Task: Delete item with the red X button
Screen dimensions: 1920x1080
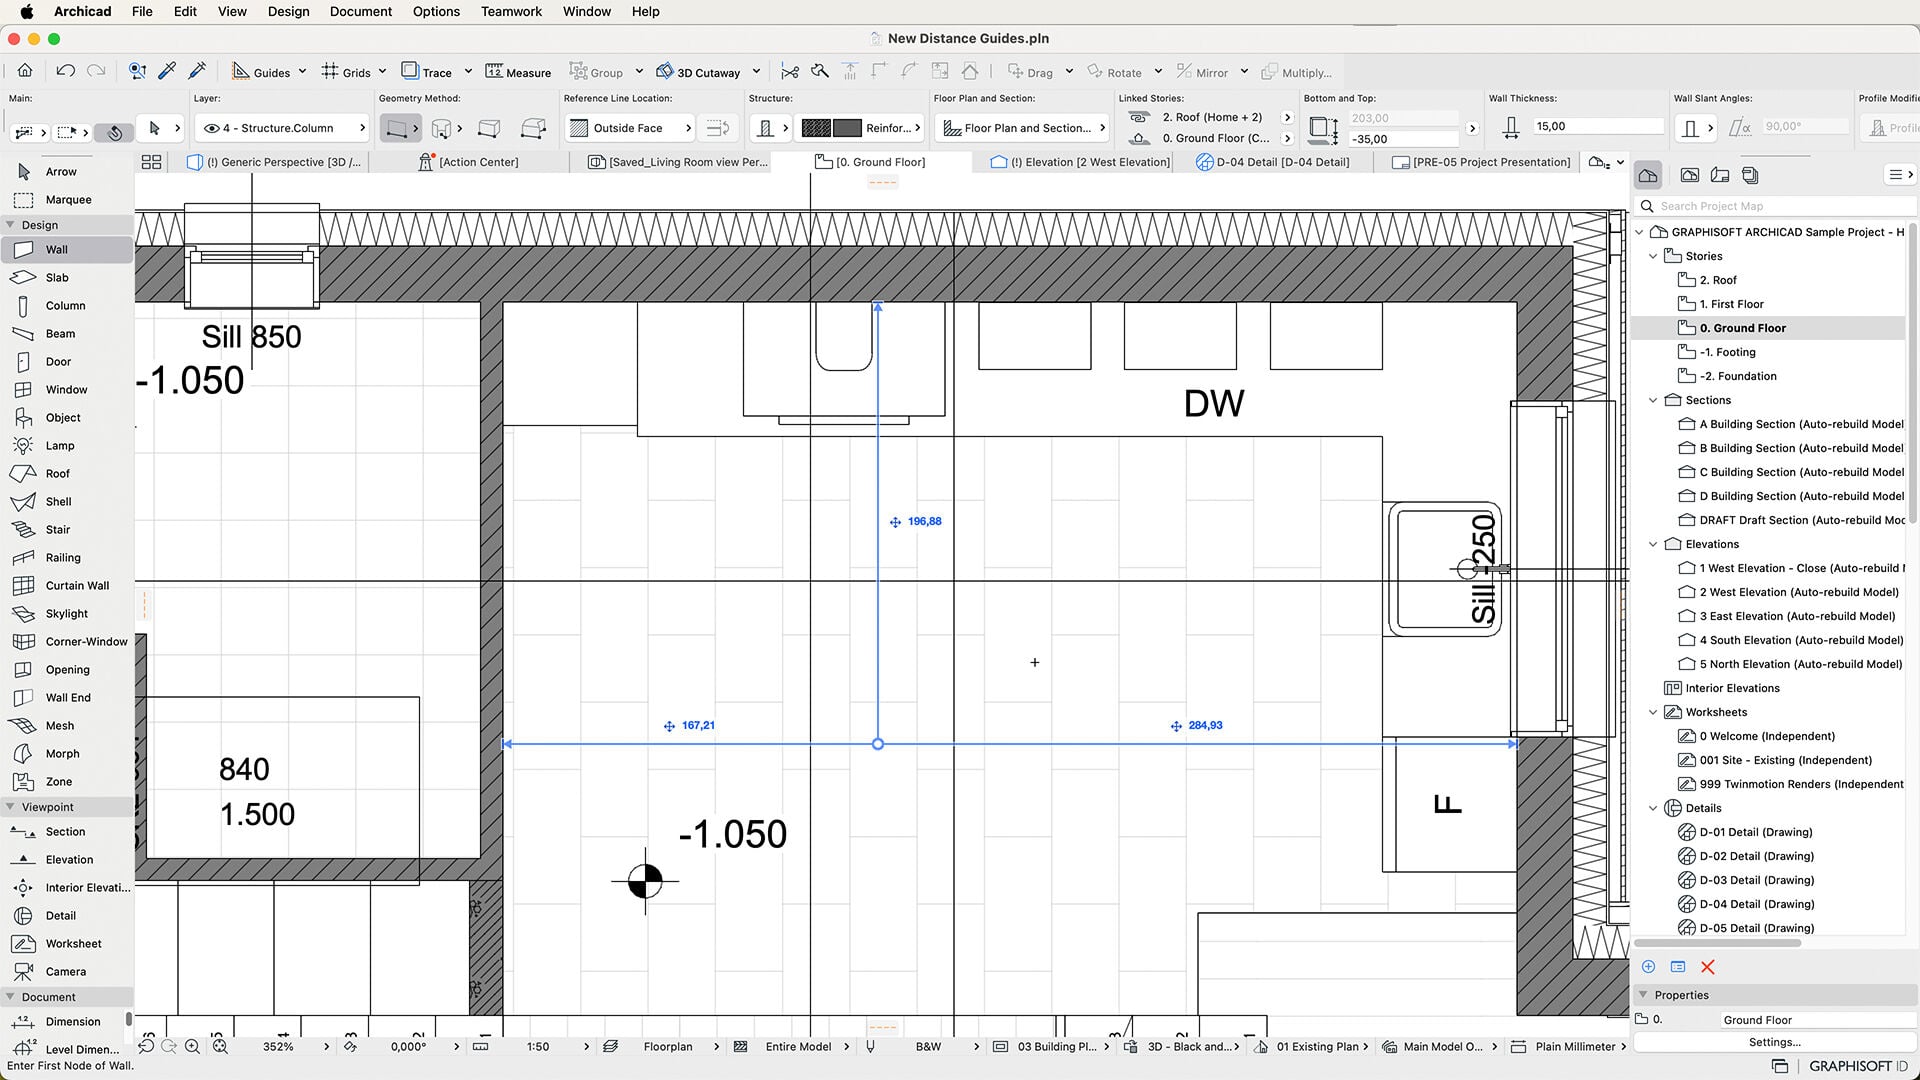Action: click(x=1708, y=967)
